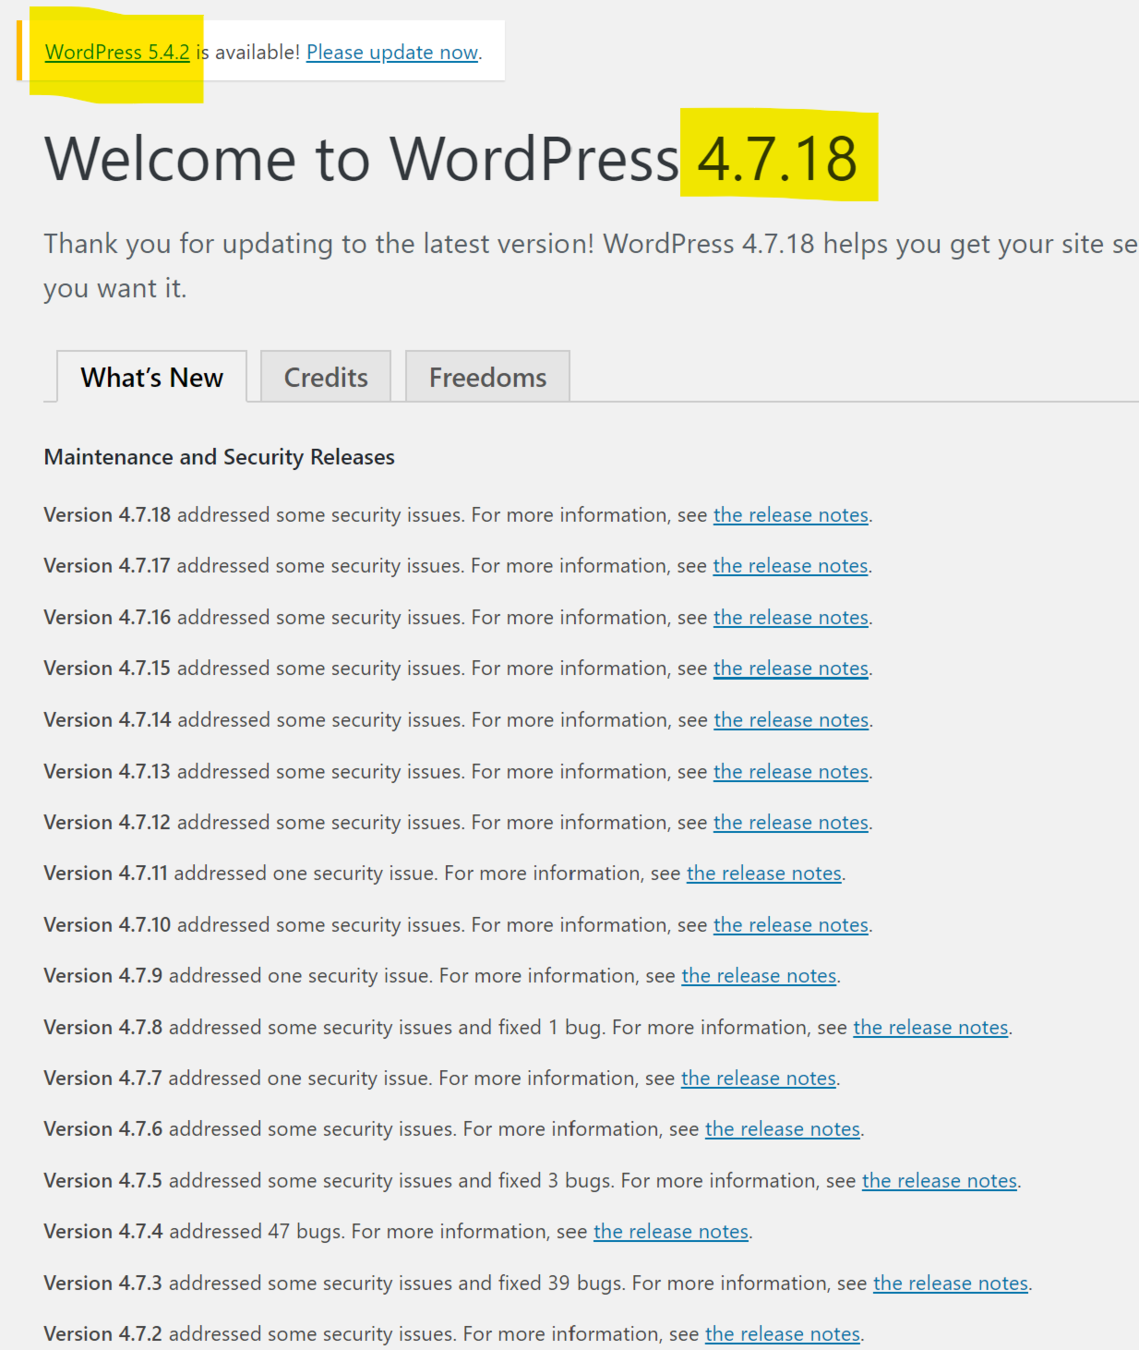Select the What's New tab
The width and height of the screenshot is (1139, 1350).
pos(152,377)
